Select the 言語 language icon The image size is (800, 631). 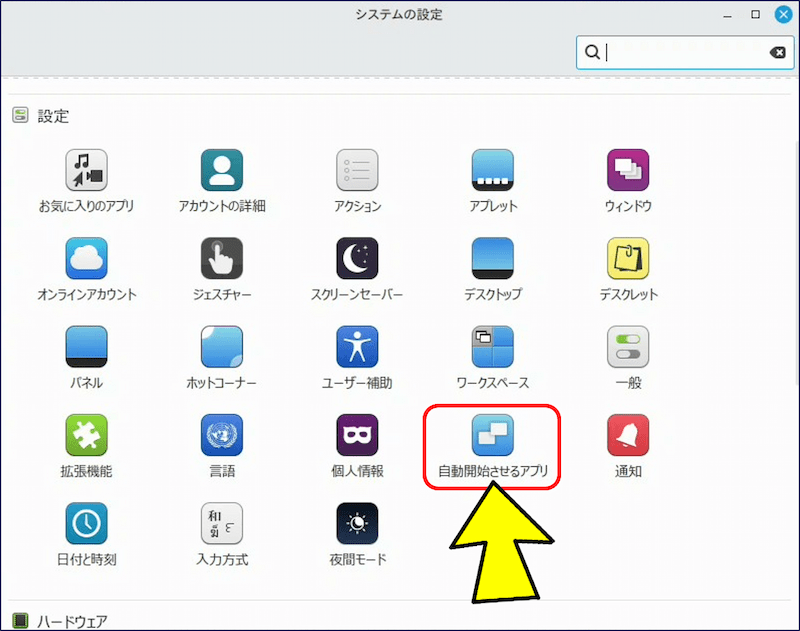(221, 434)
